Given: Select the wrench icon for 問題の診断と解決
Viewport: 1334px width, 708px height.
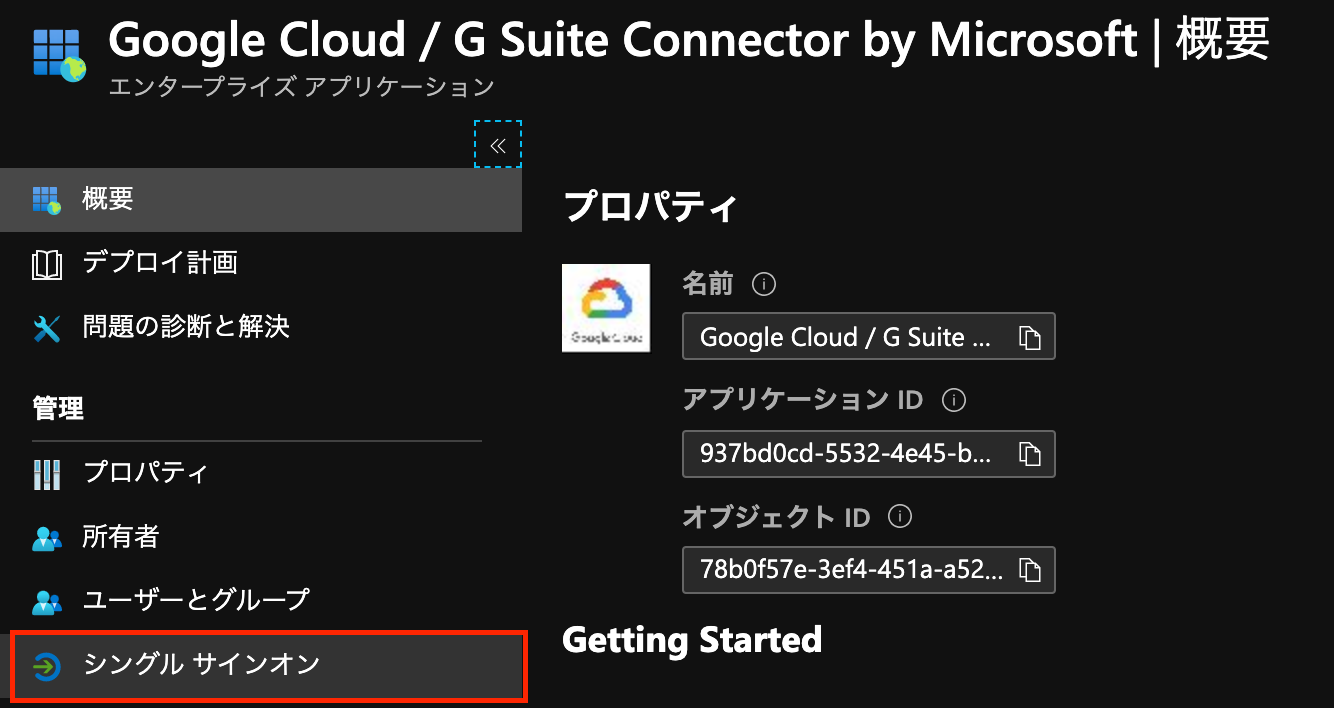Looking at the screenshot, I should point(45,328).
